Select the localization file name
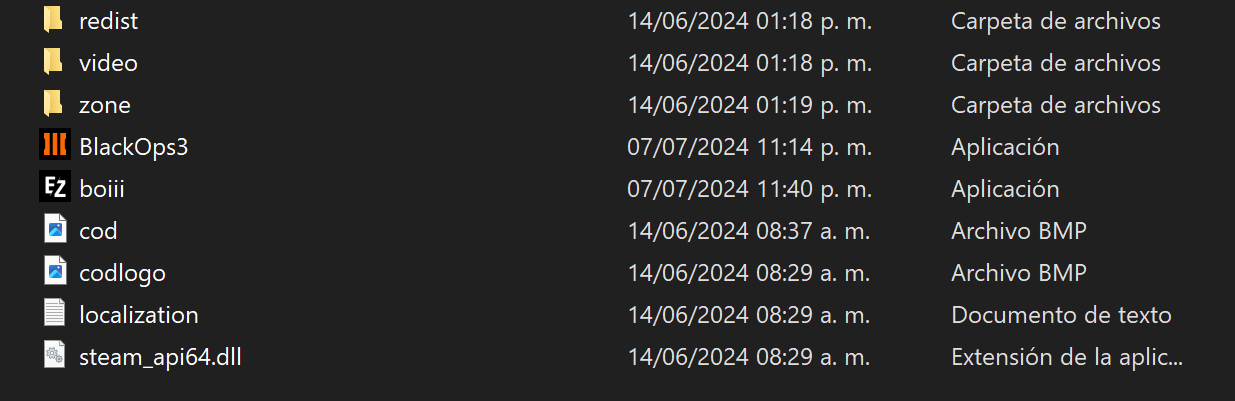 (x=139, y=315)
